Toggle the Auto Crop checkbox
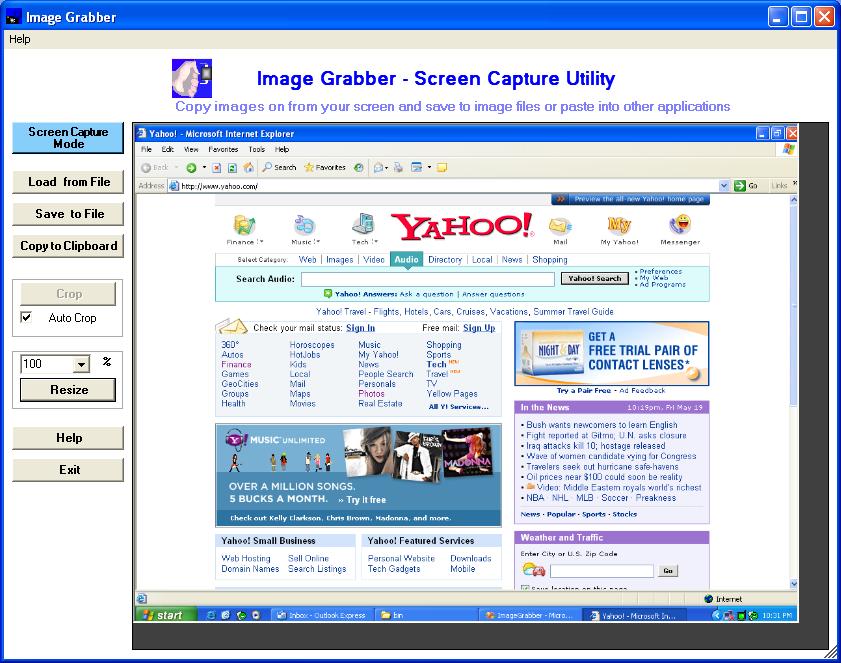This screenshot has height=663, width=841. tap(27, 318)
